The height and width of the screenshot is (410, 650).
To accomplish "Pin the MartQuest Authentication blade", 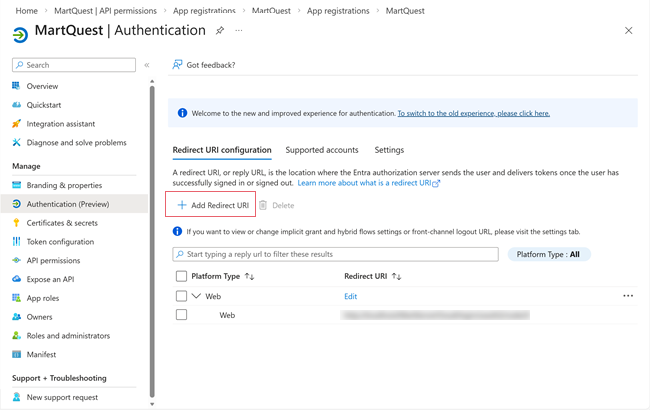I will 220,30.
